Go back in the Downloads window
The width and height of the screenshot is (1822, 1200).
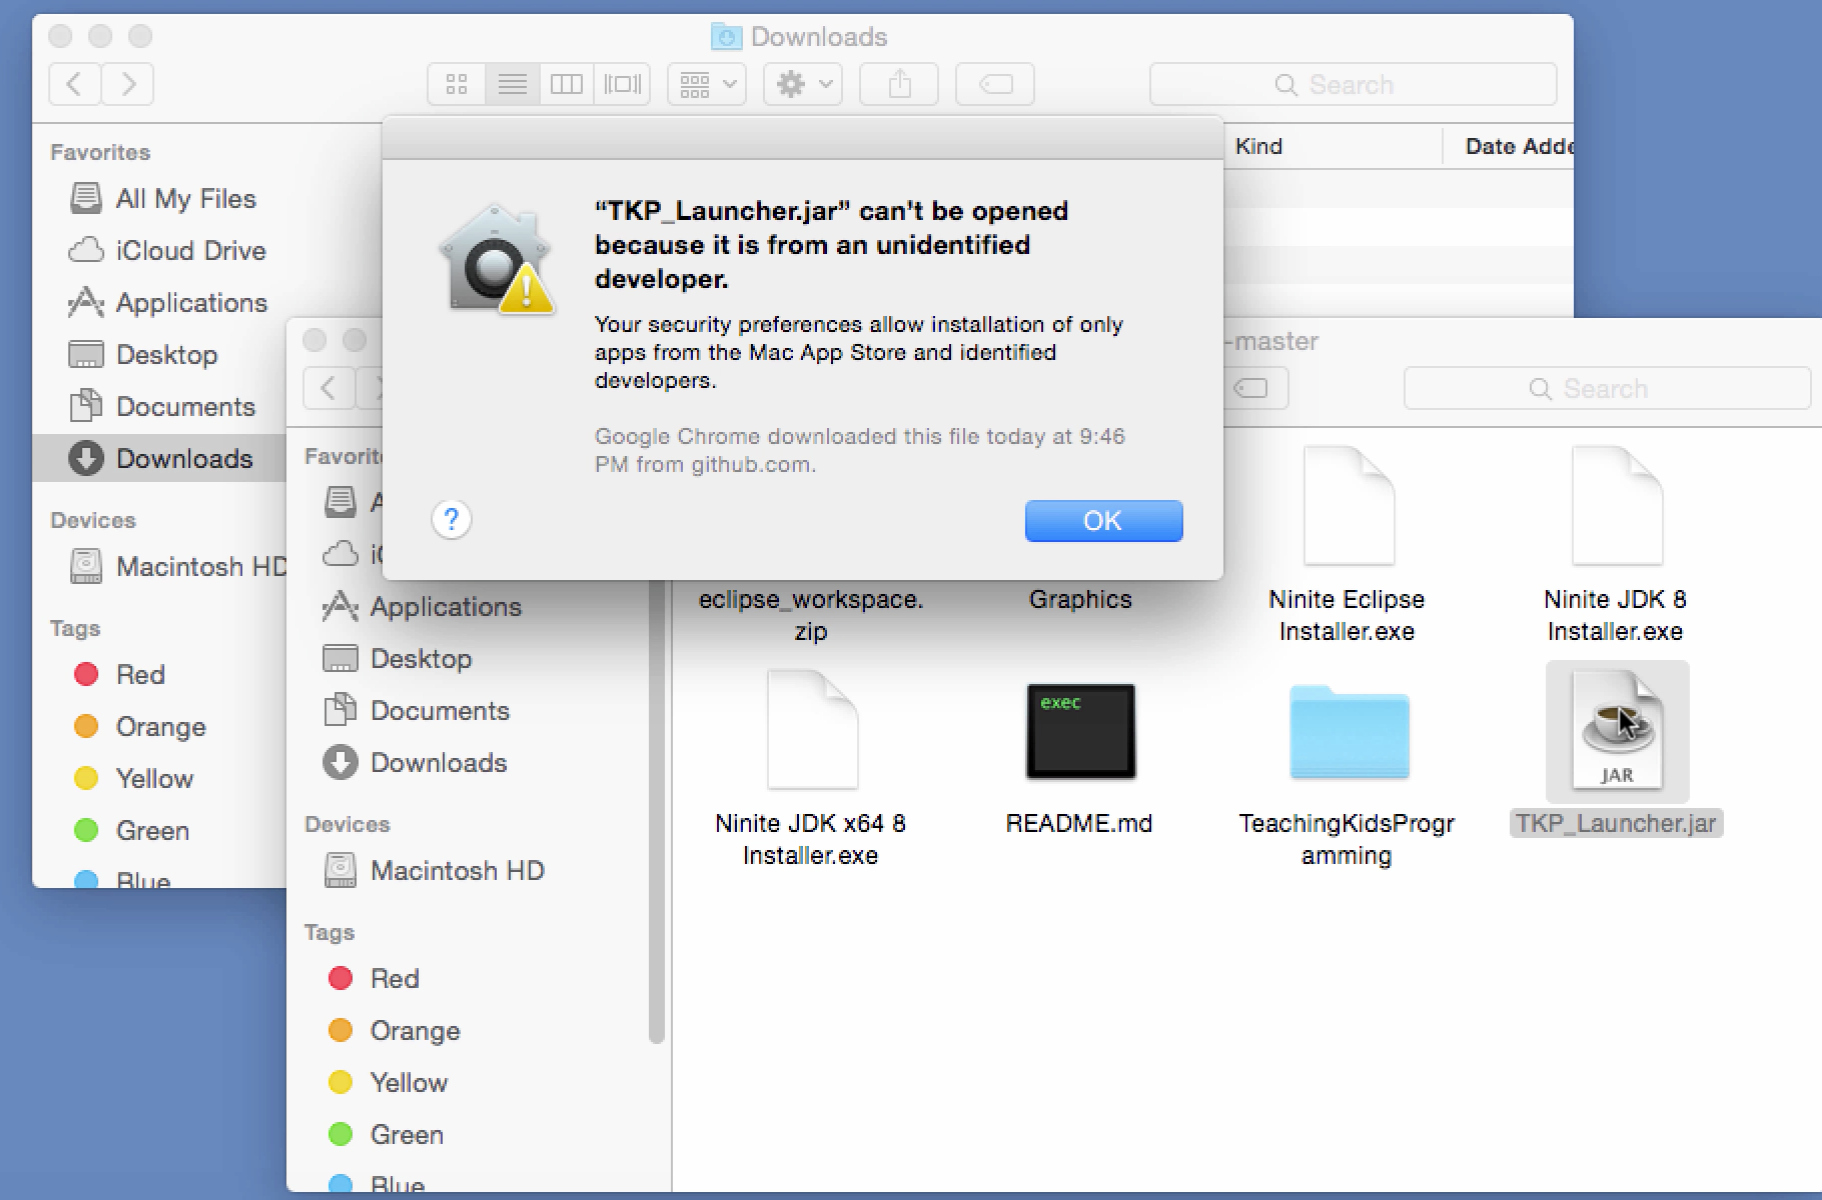pos(74,85)
